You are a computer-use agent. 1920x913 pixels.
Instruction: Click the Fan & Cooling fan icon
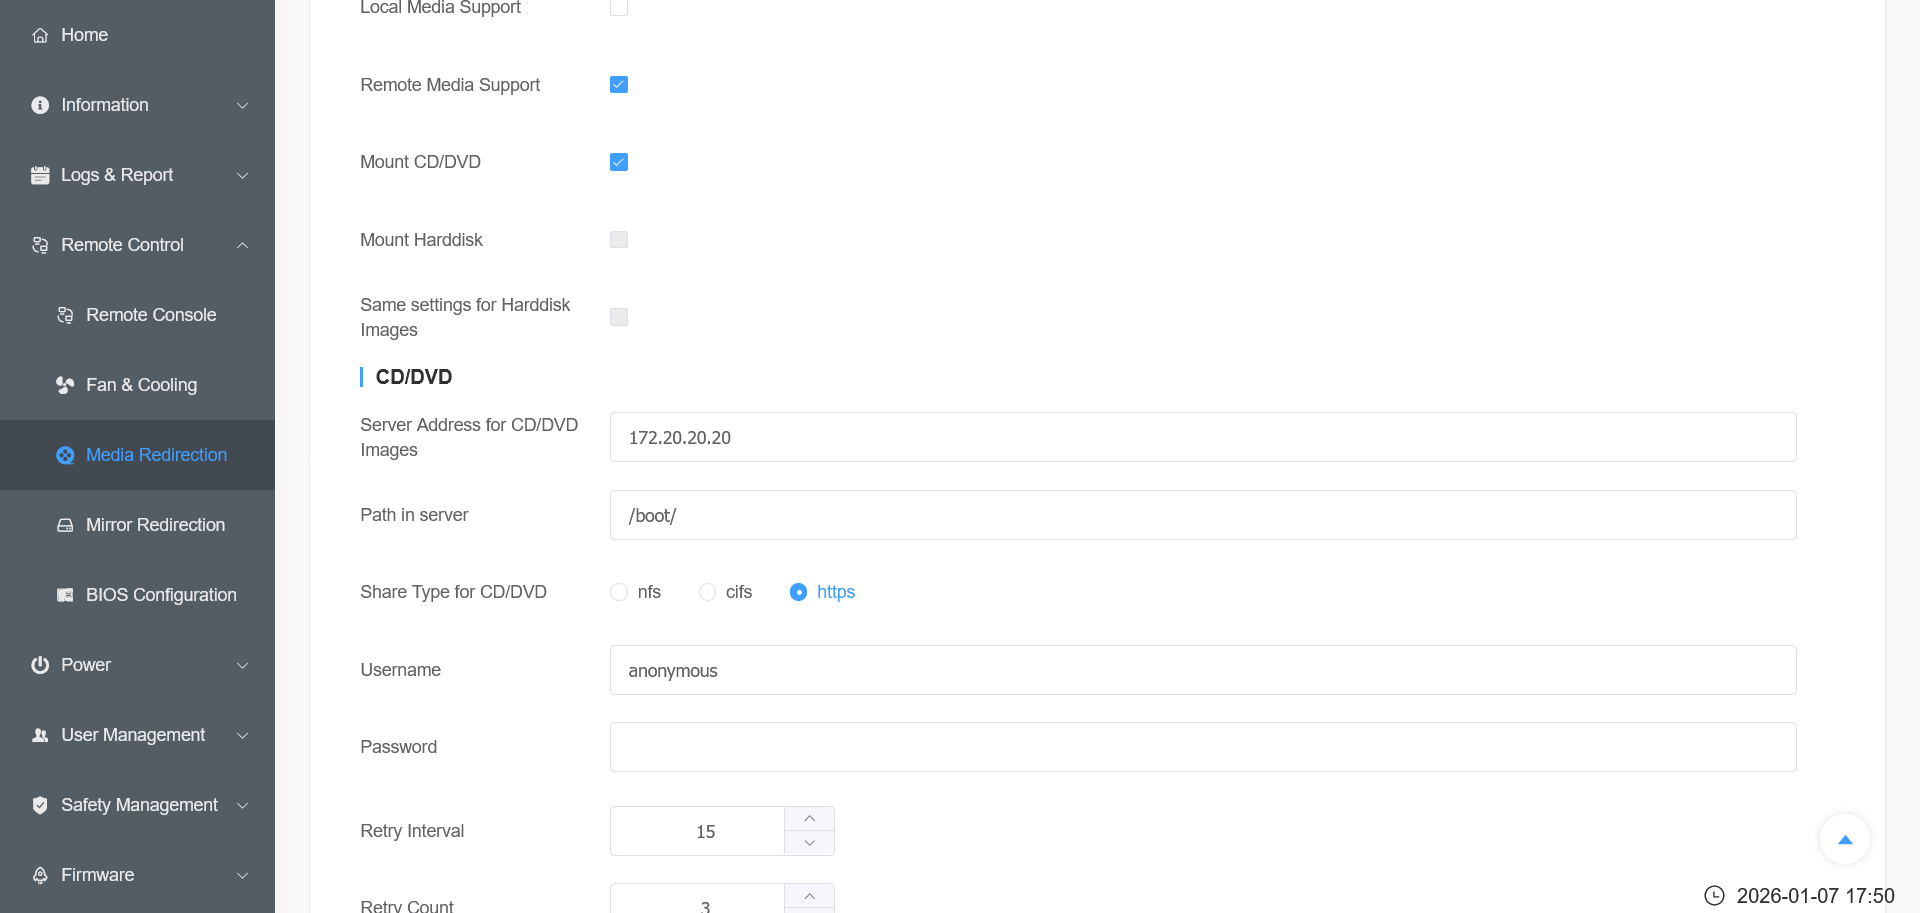point(65,385)
